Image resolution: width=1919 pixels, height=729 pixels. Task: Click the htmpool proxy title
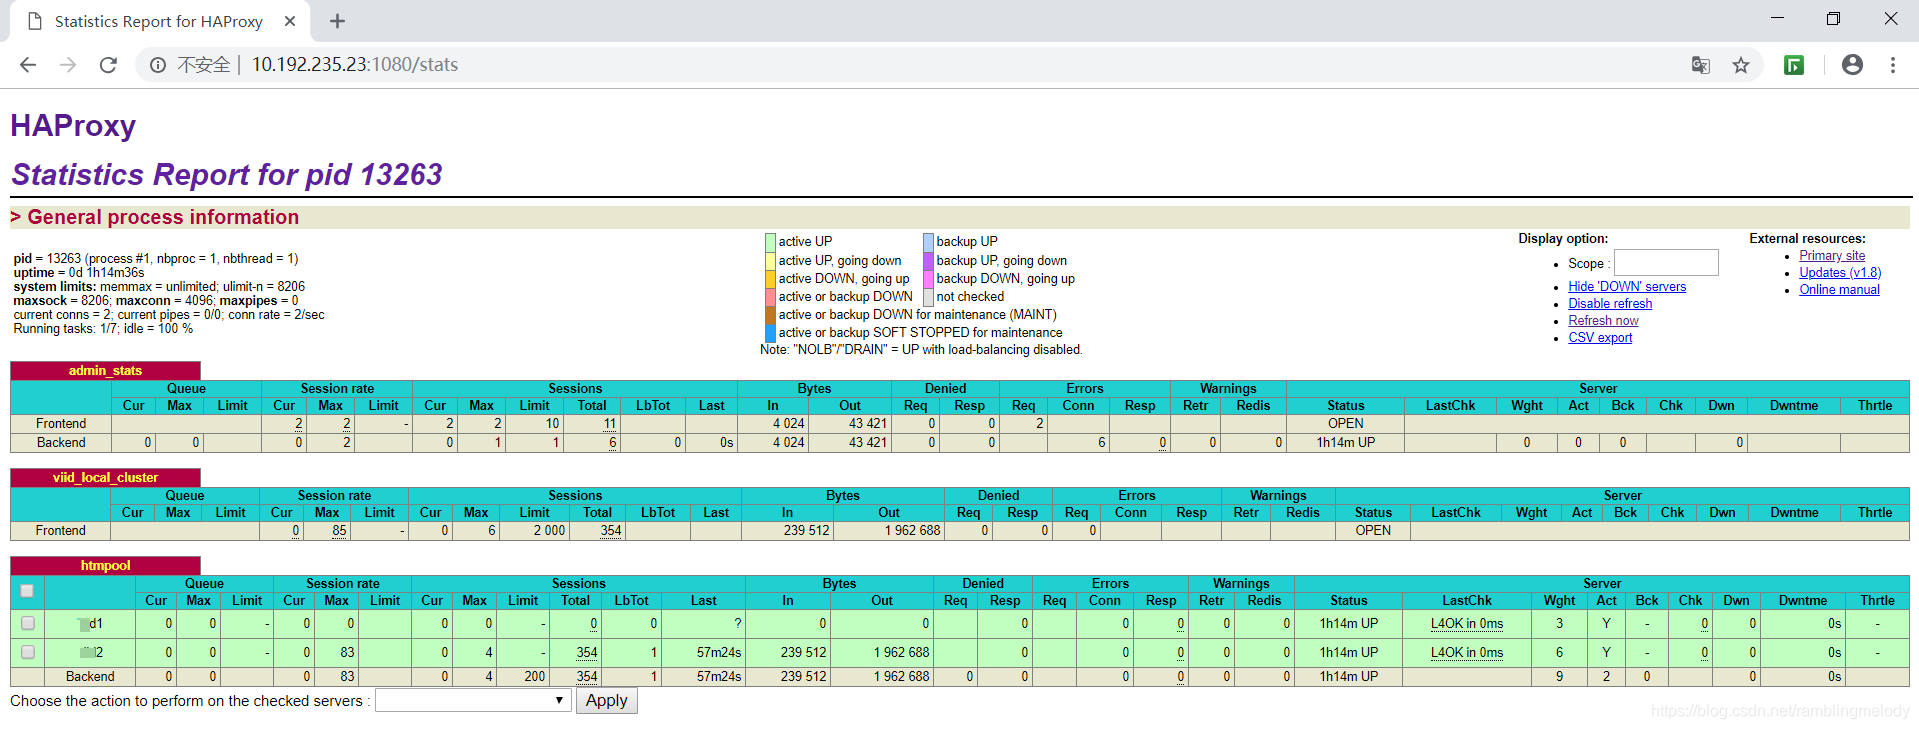(105, 566)
